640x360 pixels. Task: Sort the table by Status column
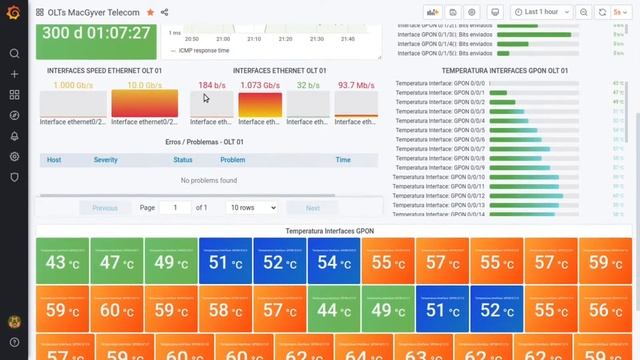coord(182,160)
